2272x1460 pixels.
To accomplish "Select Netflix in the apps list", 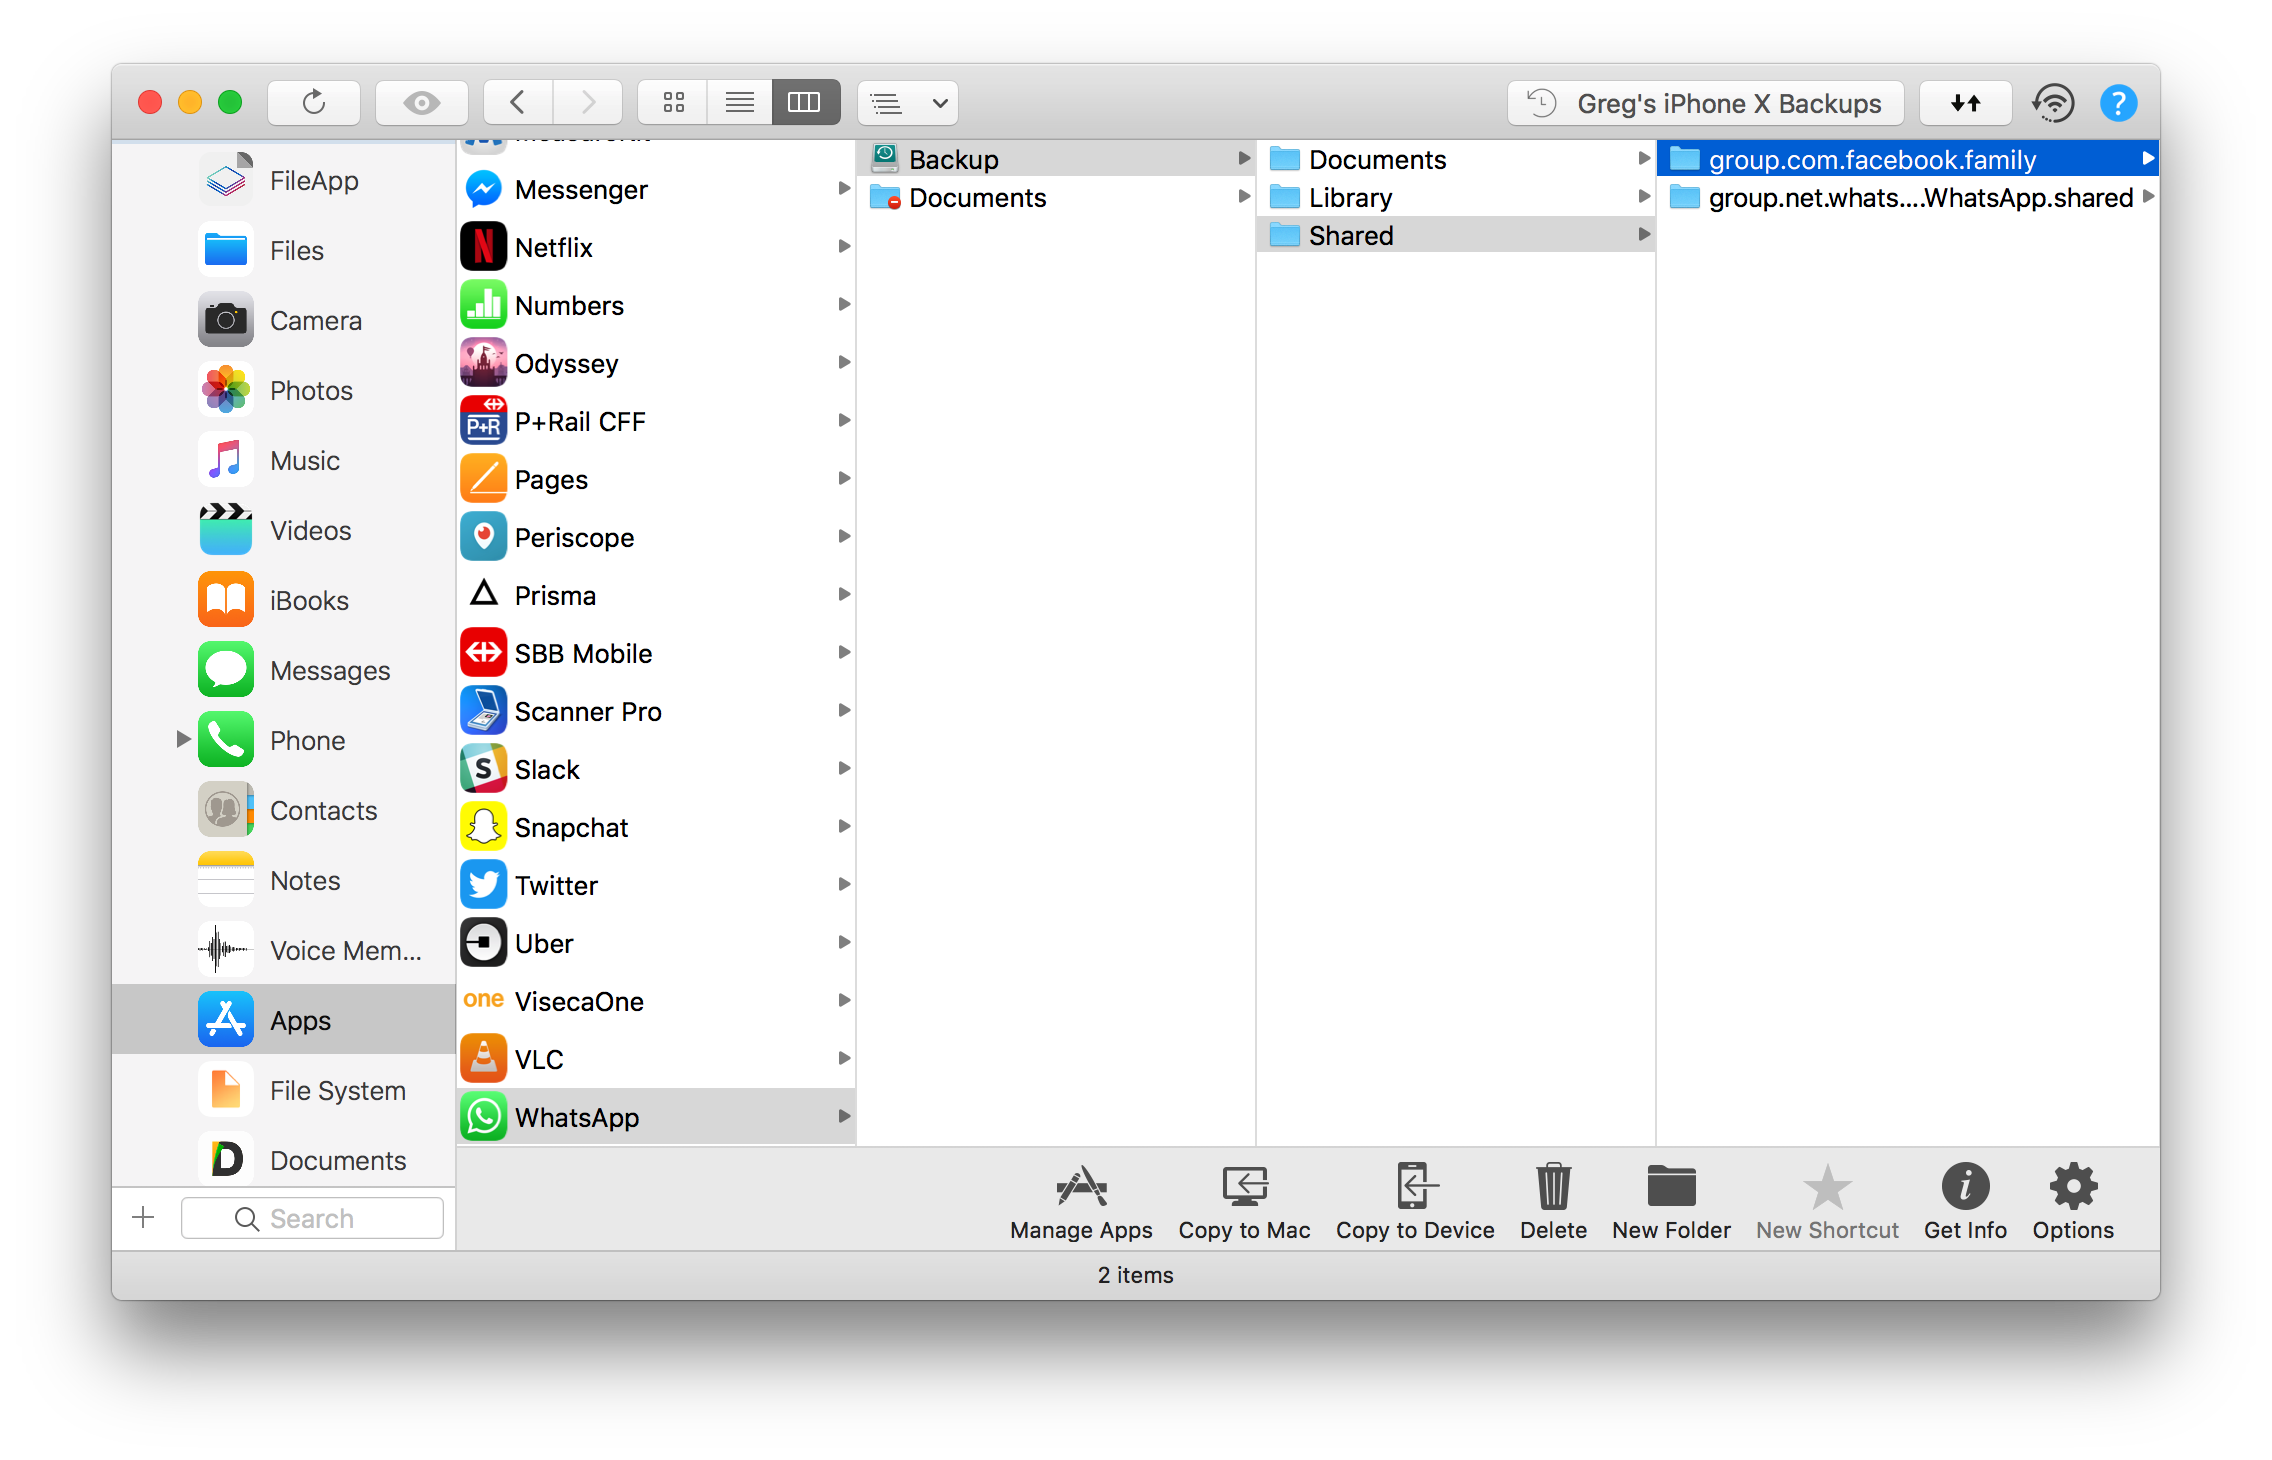I will (x=656, y=247).
